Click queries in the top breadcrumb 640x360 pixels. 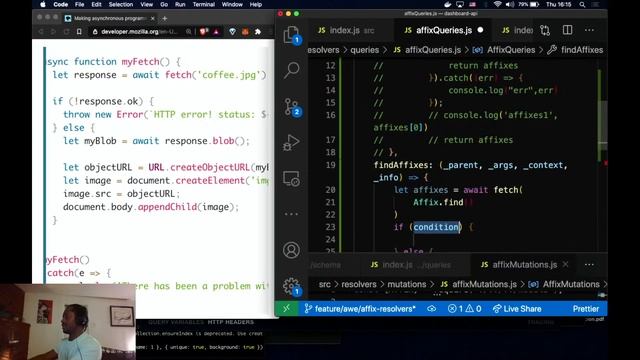[364, 50]
